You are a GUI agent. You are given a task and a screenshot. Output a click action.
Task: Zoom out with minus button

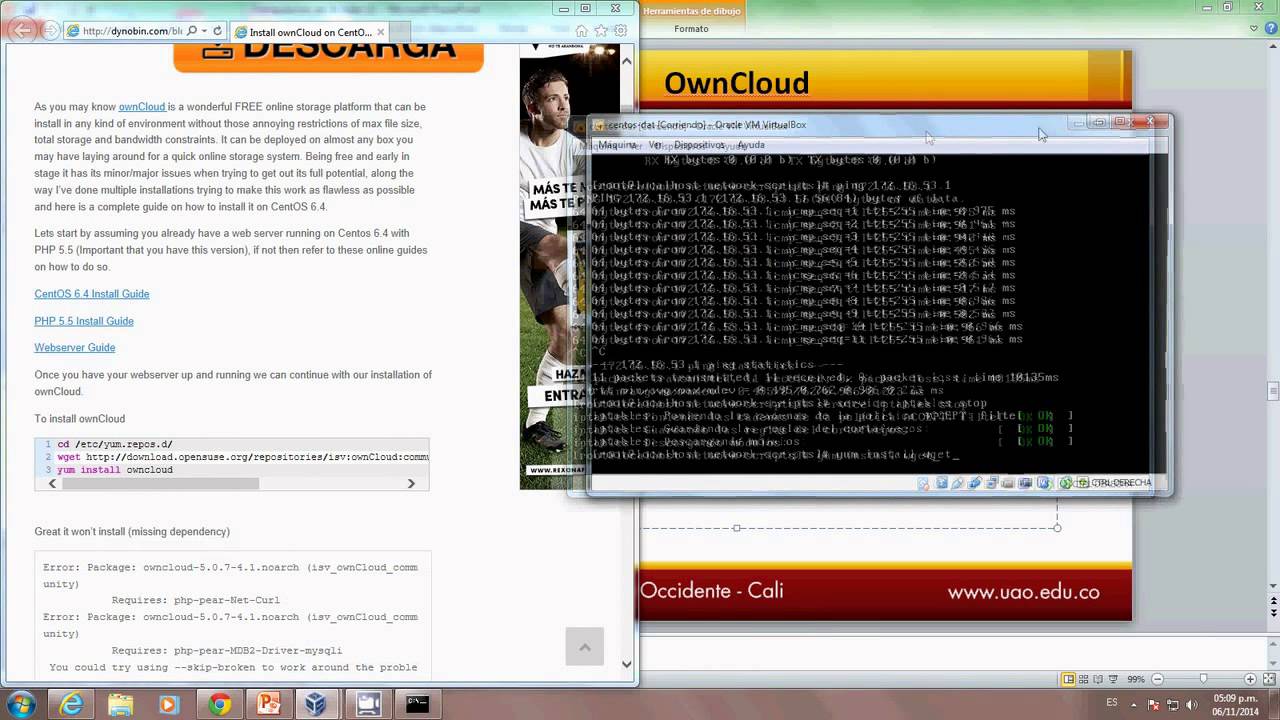click(x=1156, y=679)
